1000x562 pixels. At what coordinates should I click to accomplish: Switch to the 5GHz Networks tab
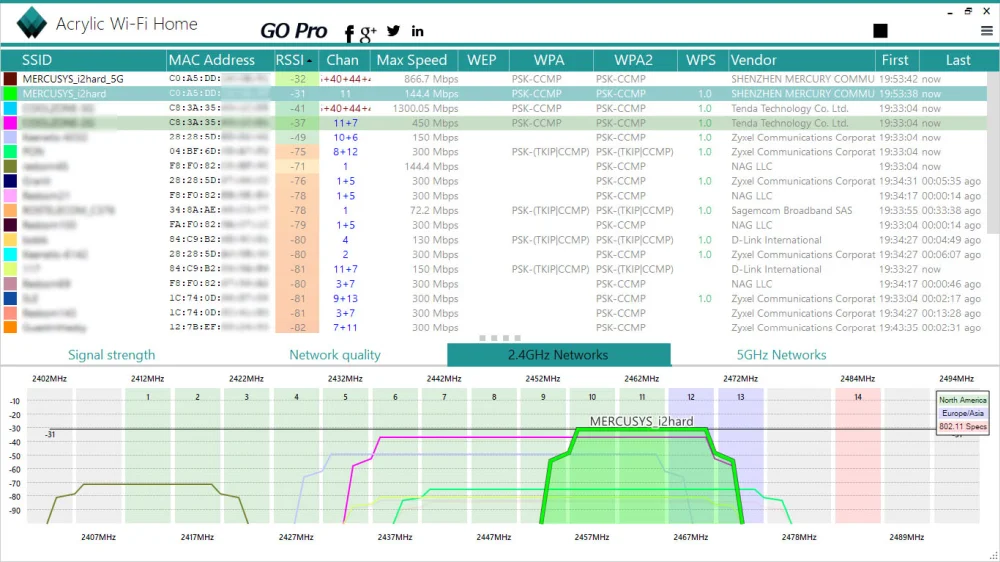click(781, 355)
